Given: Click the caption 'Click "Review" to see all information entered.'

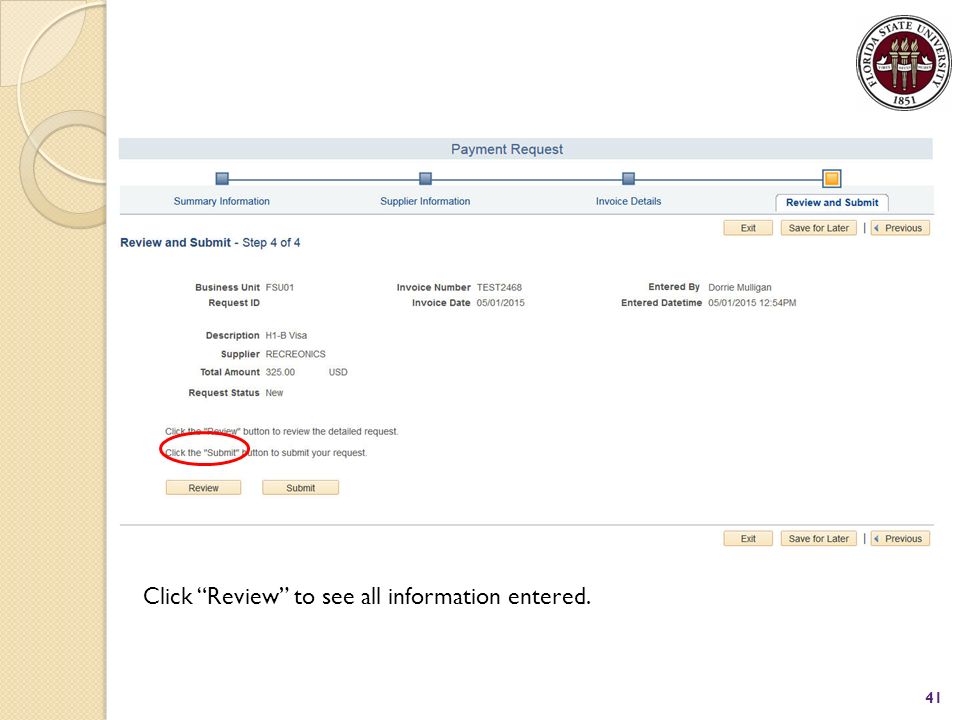Looking at the screenshot, I should pyautogui.click(x=367, y=596).
